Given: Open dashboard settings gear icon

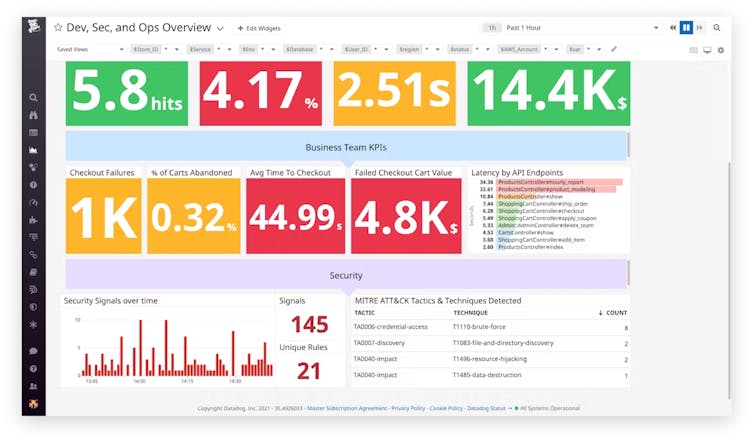Looking at the screenshot, I should coord(721,48).
